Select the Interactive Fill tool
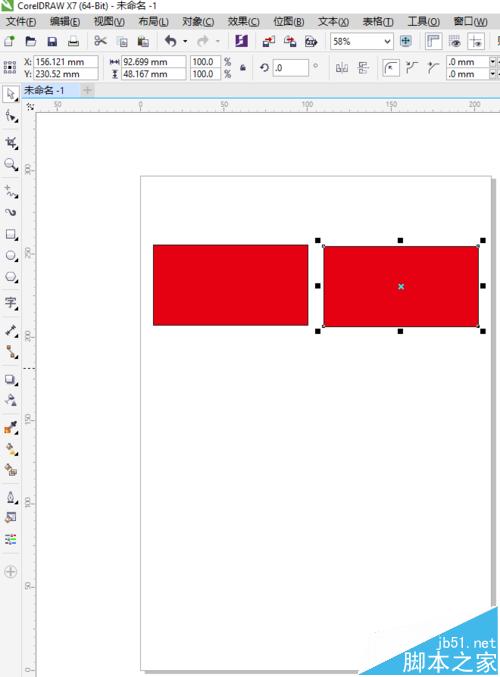Image resolution: width=500 pixels, height=677 pixels. click(x=11, y=449)
